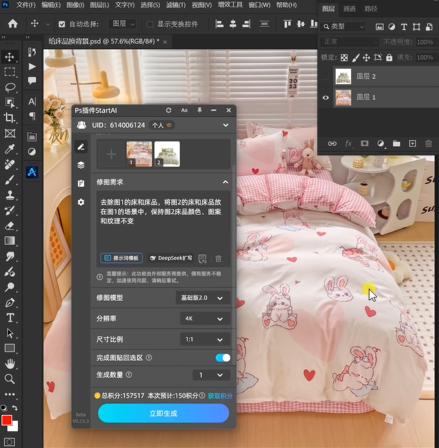Open the 分辨率 4K dropdown
The width and height of the screenshot is (439, 448).
click(x=205, y=319)
